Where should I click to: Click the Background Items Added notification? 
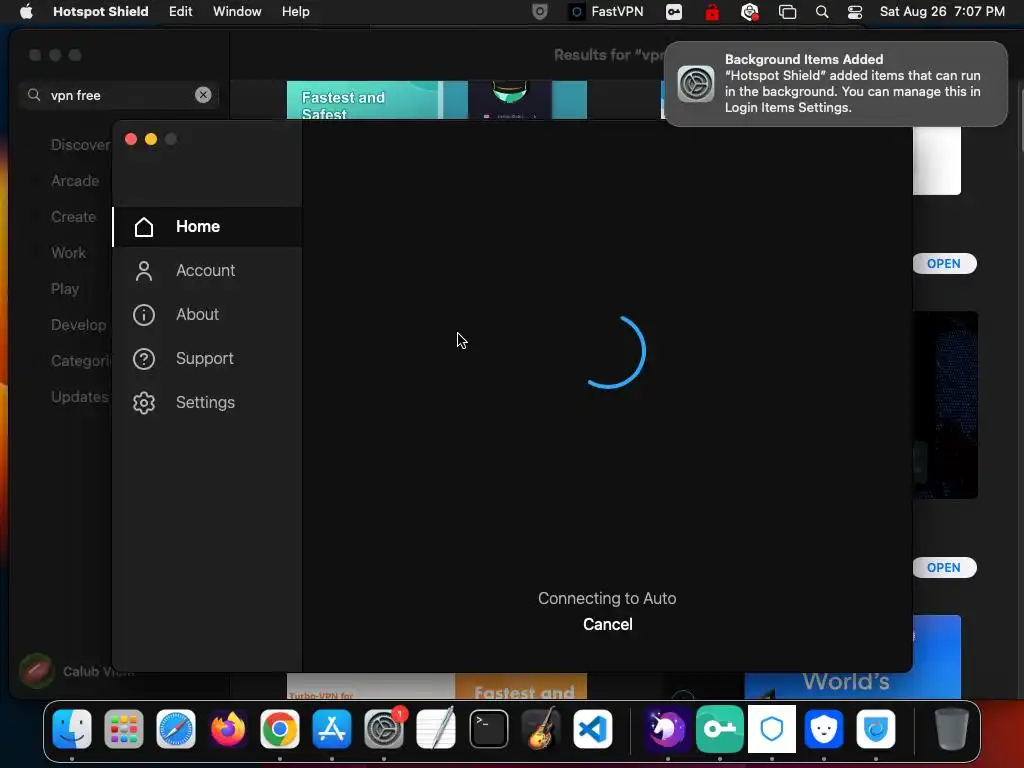tap(835, 84)
